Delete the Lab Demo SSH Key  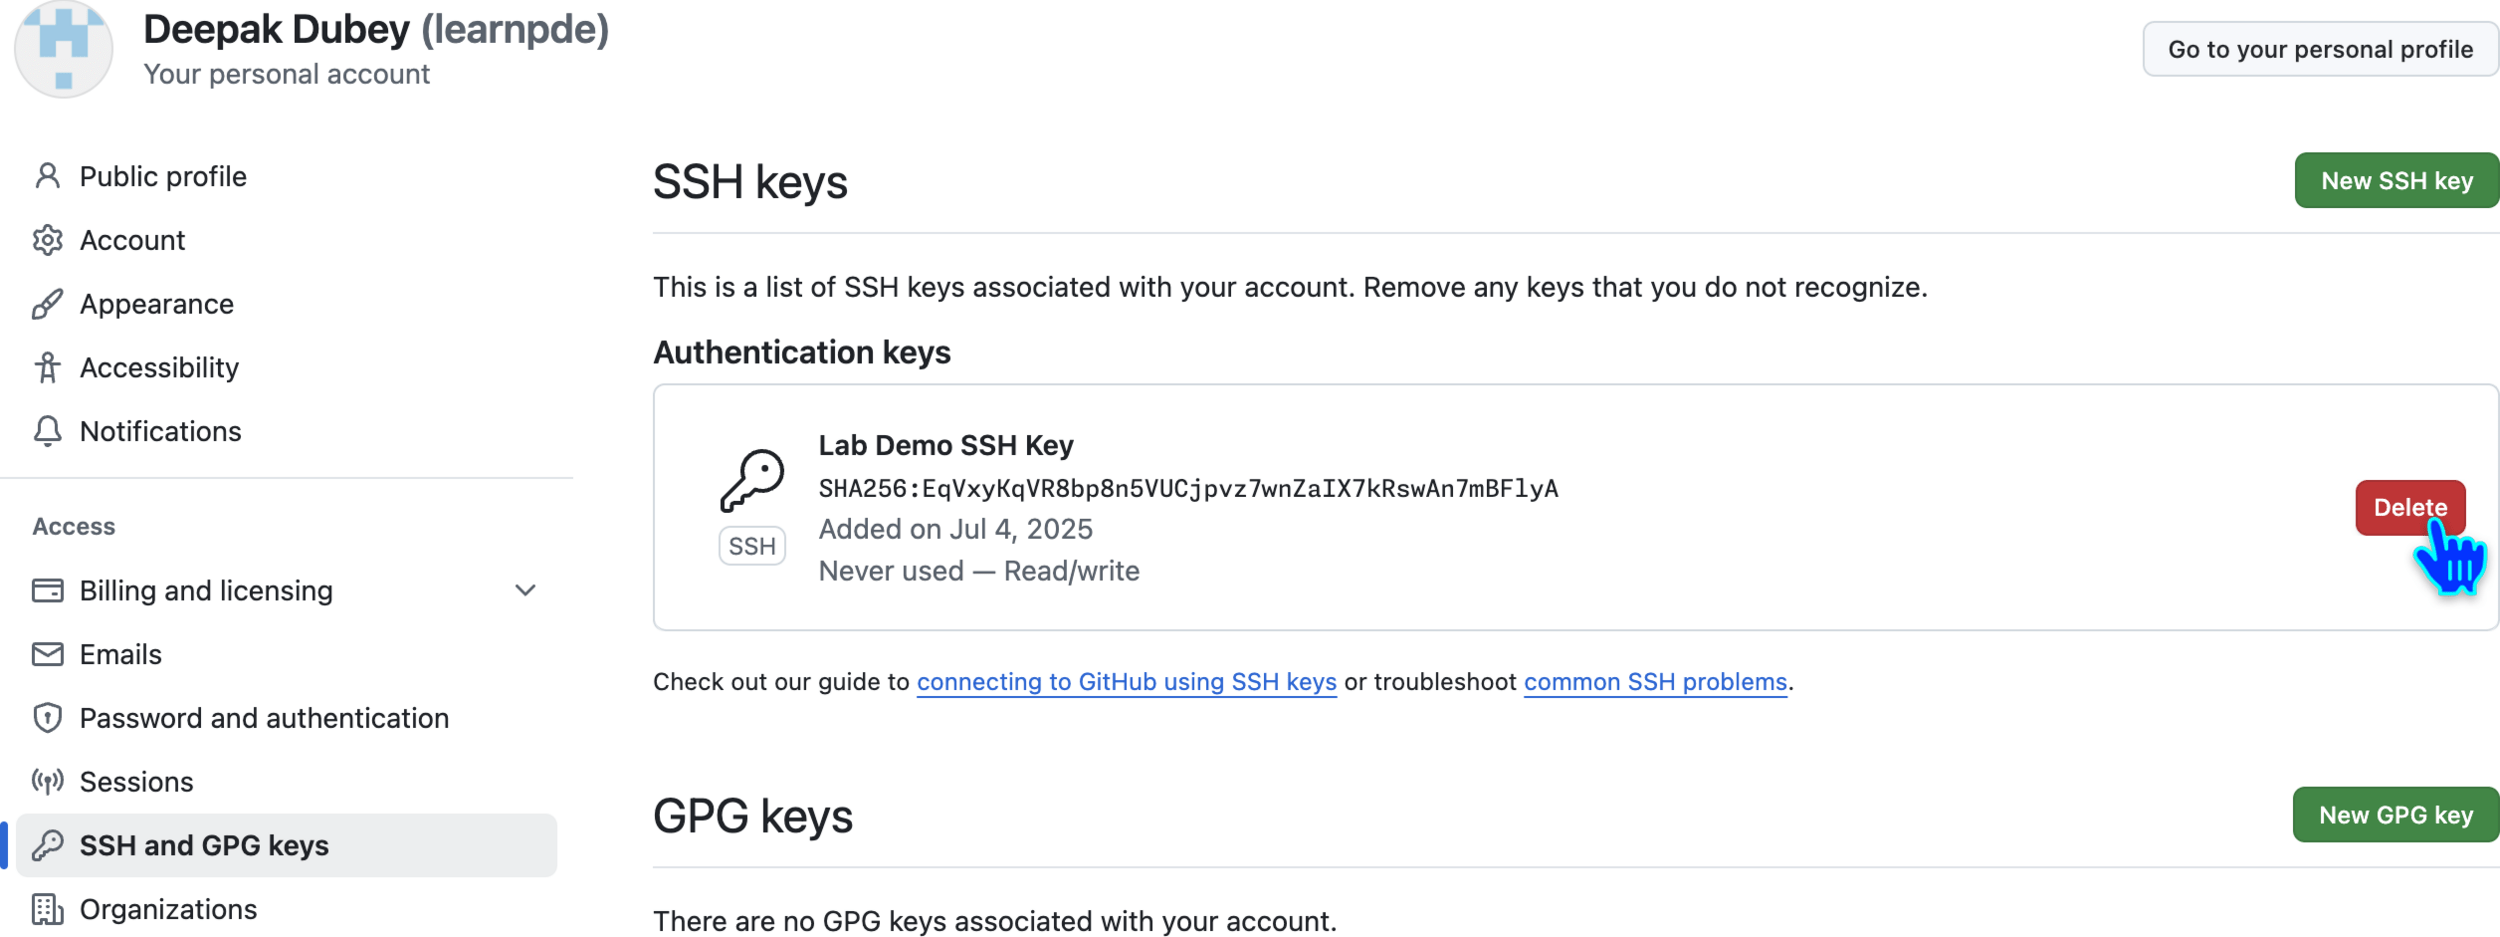(x=2409, y=507)
